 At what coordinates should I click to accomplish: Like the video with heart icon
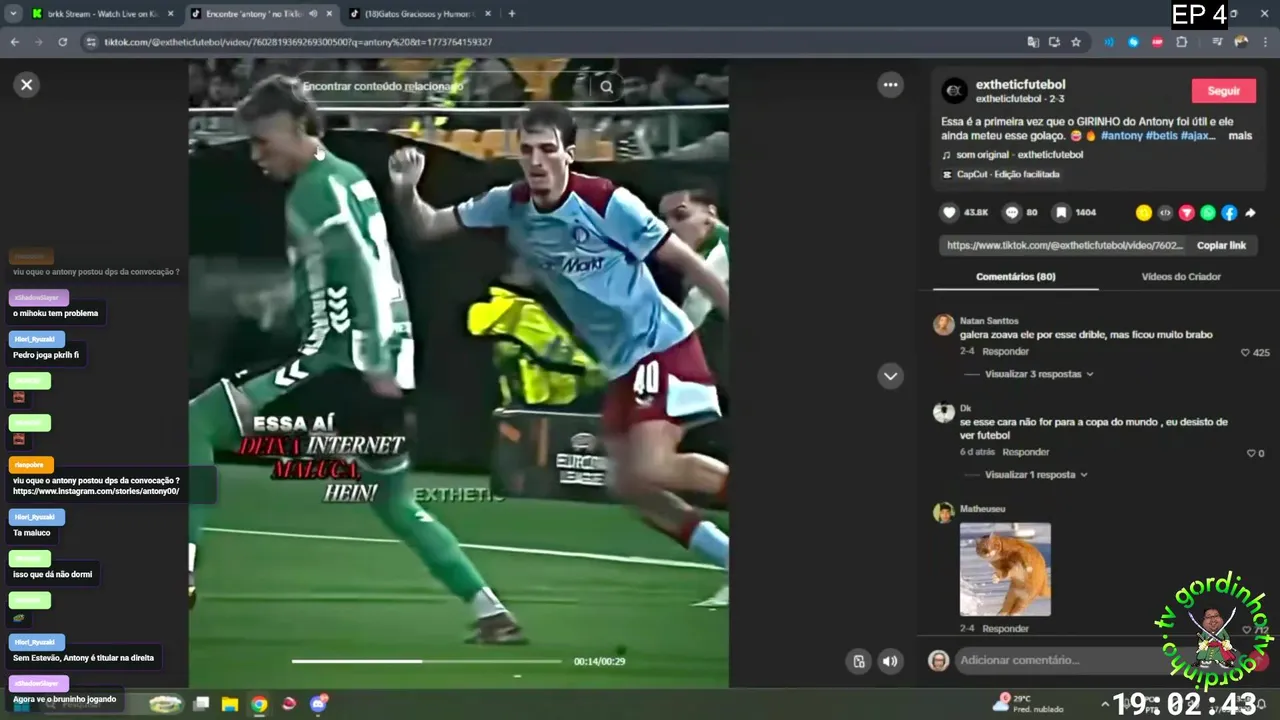pyautogui.click(x=949, y=212)
